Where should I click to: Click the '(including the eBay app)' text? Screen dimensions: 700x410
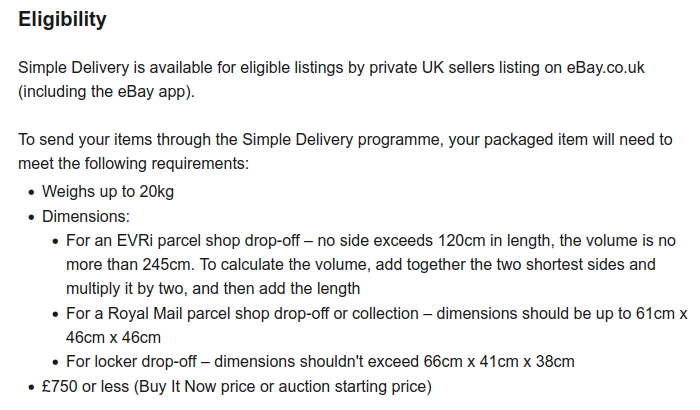(106, 92)
